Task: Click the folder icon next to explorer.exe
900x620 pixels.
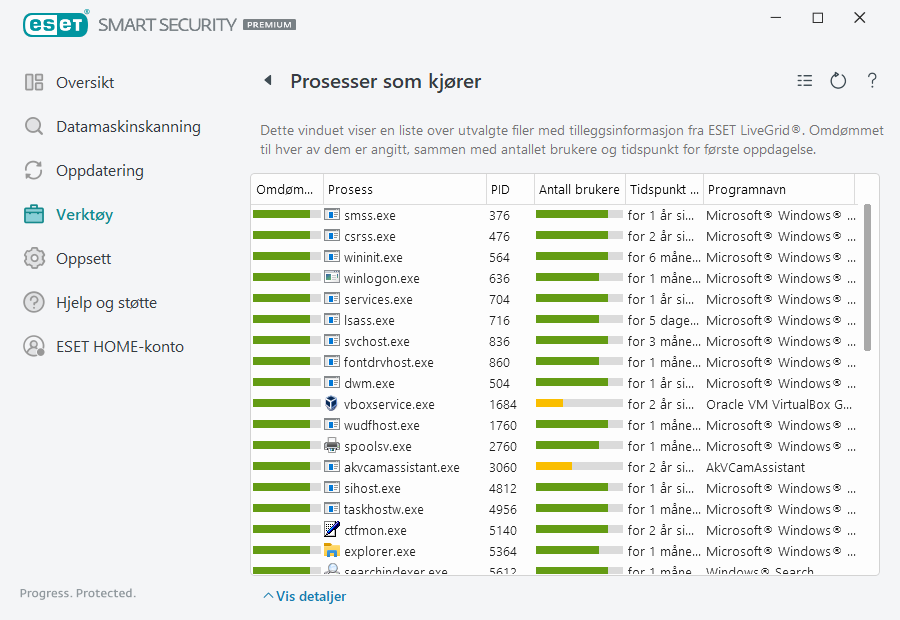Action: (332, 551)
